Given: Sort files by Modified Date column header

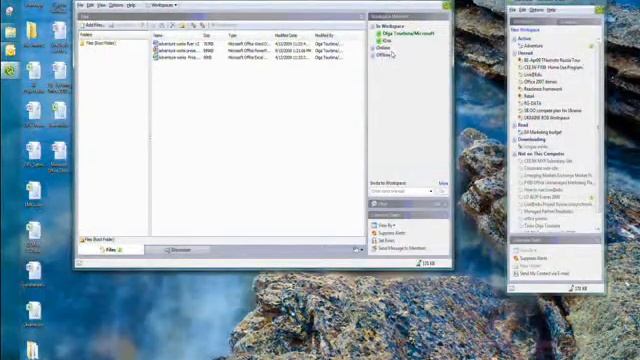Looking at the screenshot, I should click(x=286, y=36).
